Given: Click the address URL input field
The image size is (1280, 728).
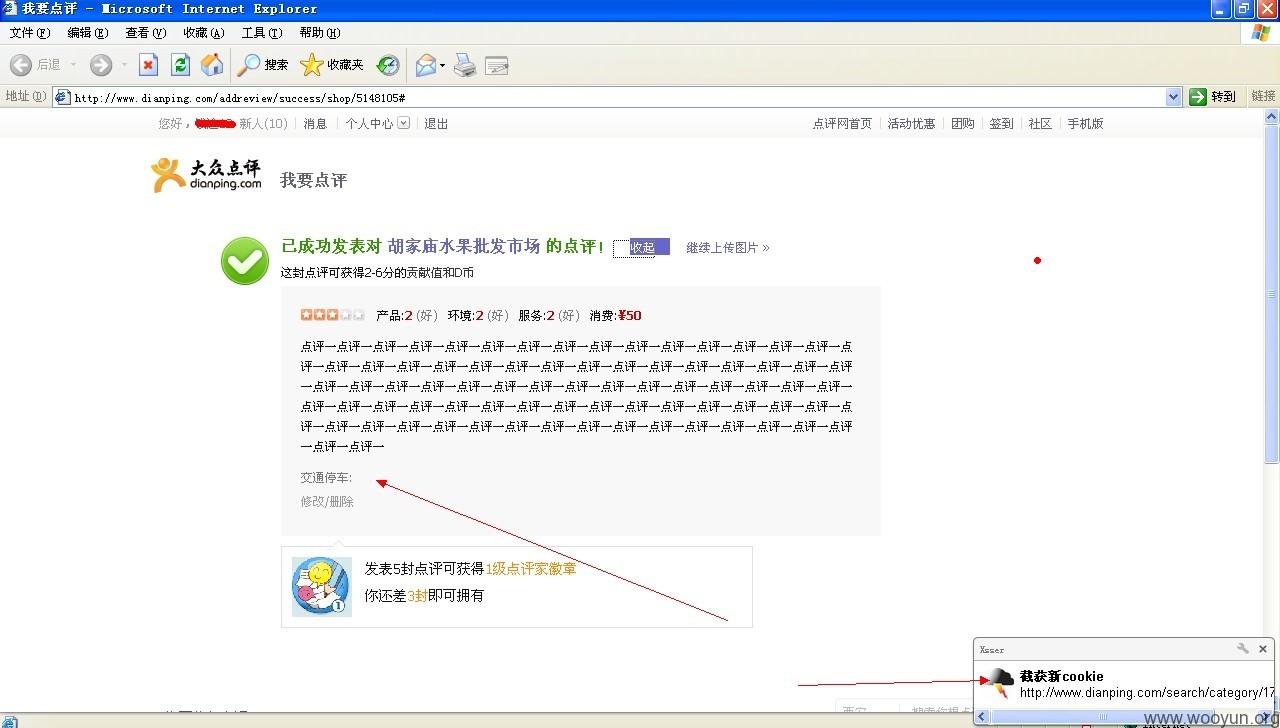Looking at the screenshot, I should click(617, 97).
